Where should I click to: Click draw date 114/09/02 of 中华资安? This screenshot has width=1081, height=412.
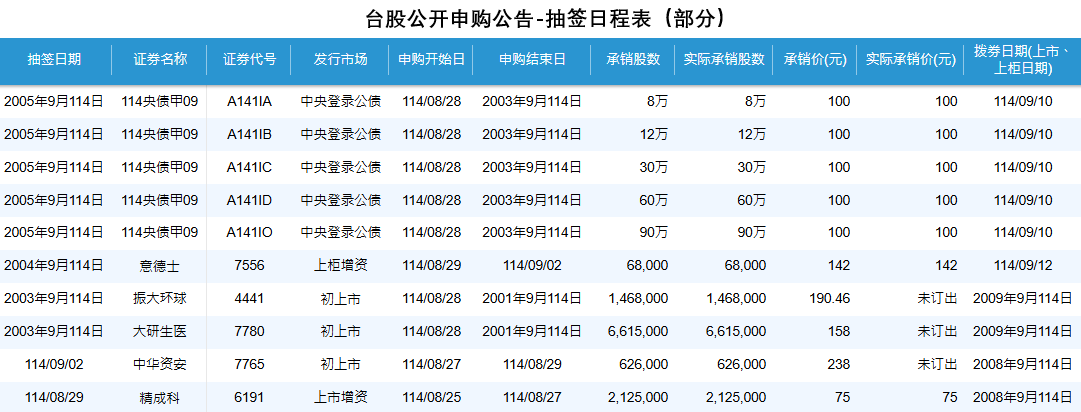click(x=54, y=364)
